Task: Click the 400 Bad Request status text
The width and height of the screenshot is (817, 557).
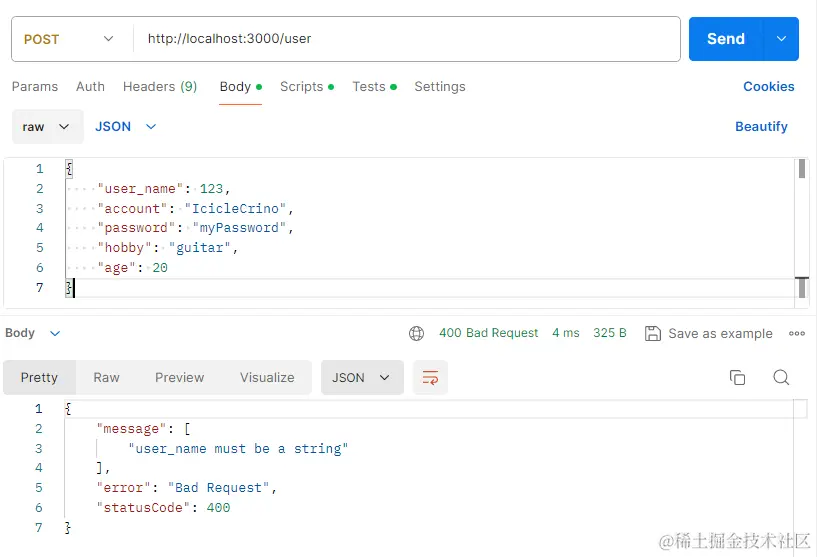Action: coord(488,333)
